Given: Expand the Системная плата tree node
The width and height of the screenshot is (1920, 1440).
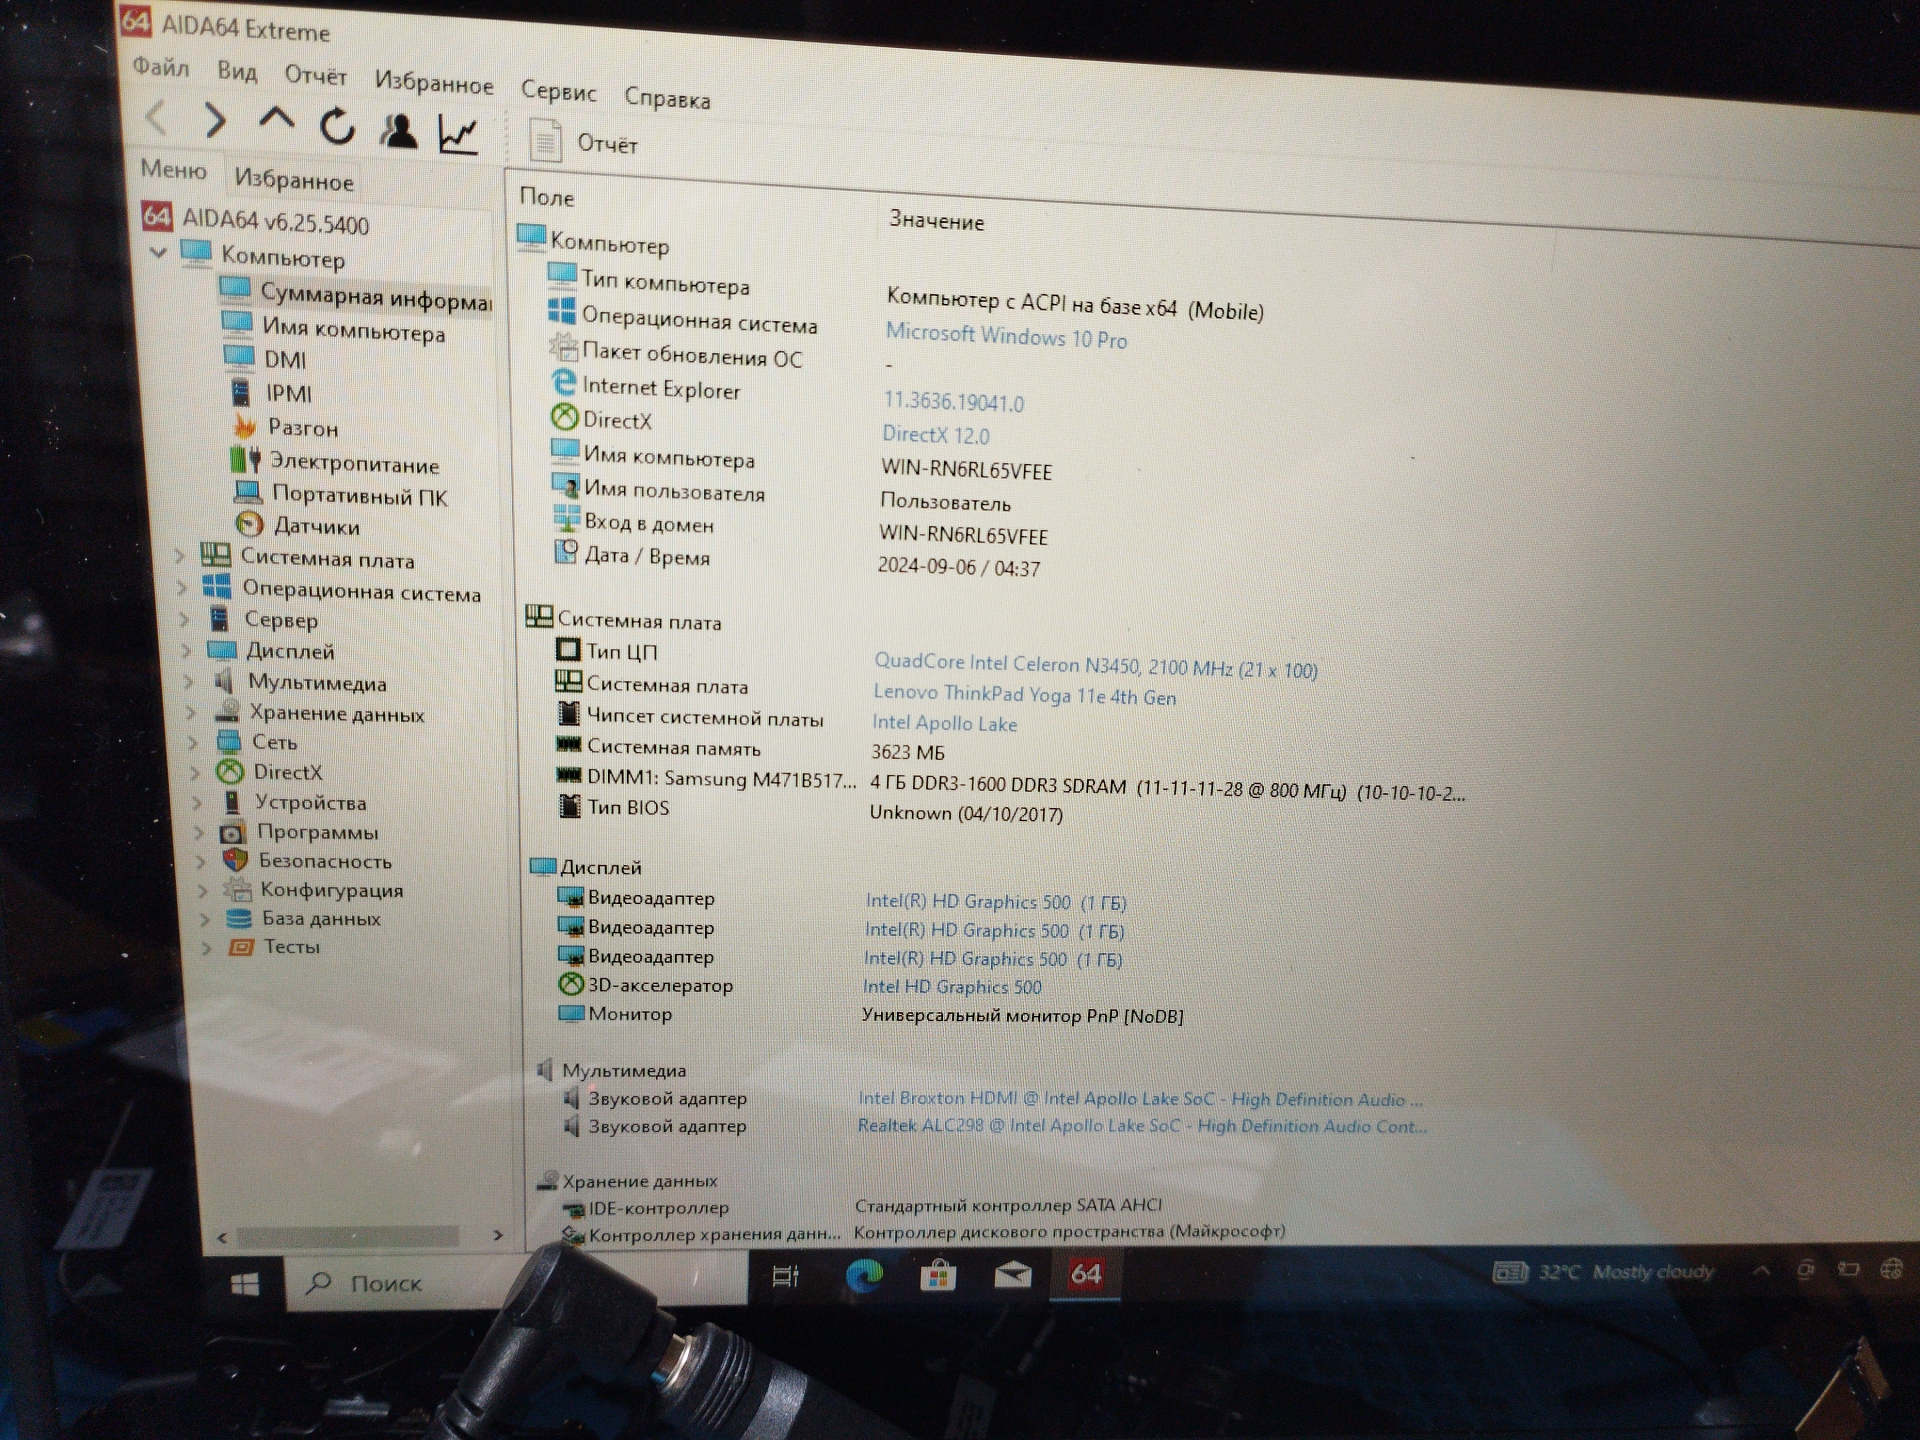Looking at the screenshot, I should pyautogui.click(x=180, y=554).
